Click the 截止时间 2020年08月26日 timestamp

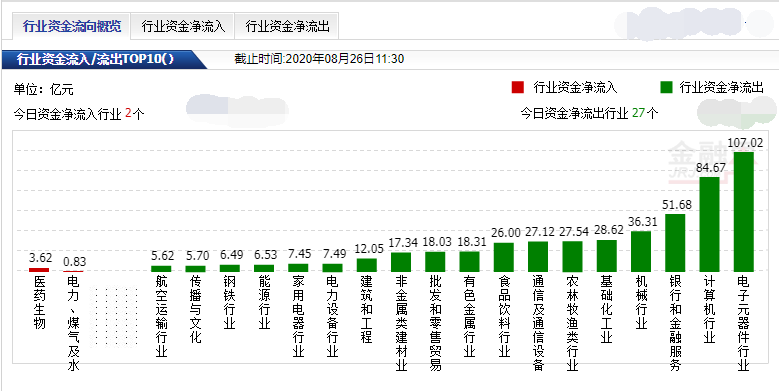coord(319,59)
